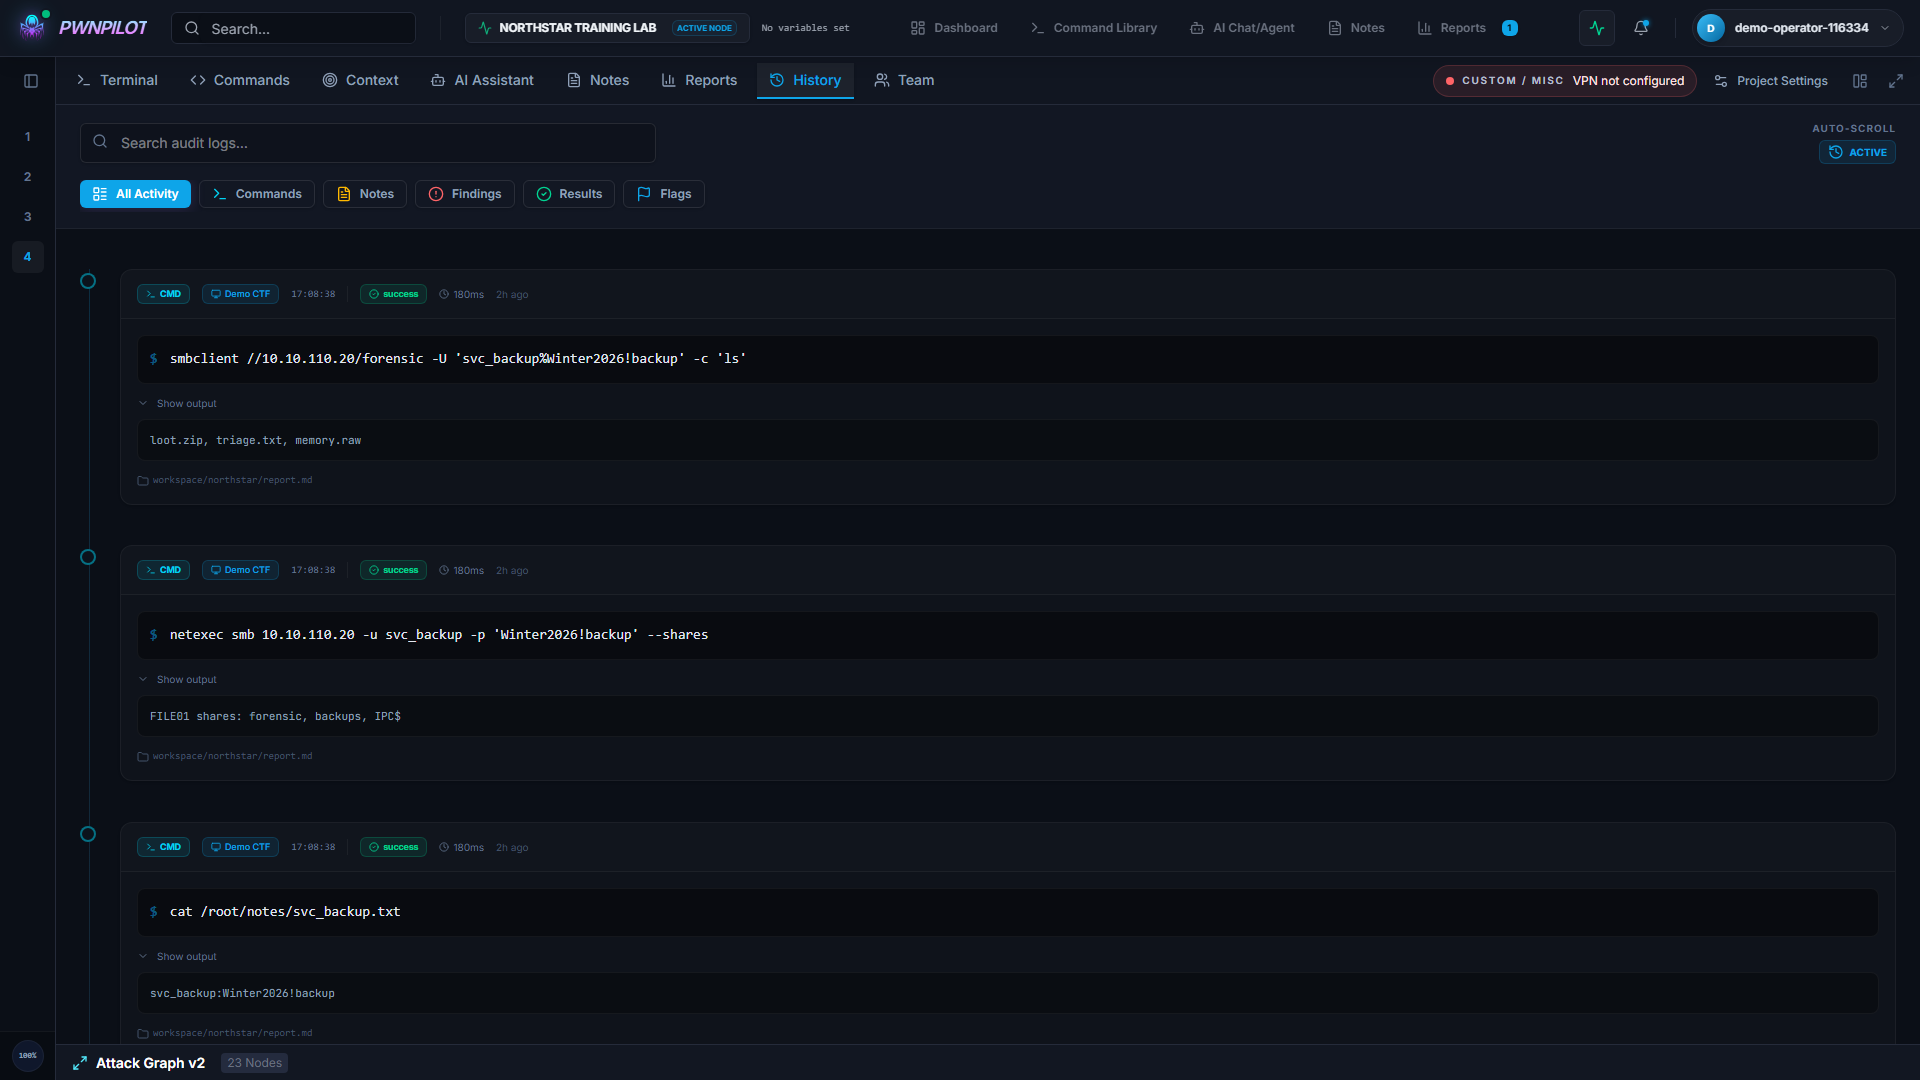
Task: Click the user avatar D icon
Action: pyautogui.click(x=1710, y=28)
